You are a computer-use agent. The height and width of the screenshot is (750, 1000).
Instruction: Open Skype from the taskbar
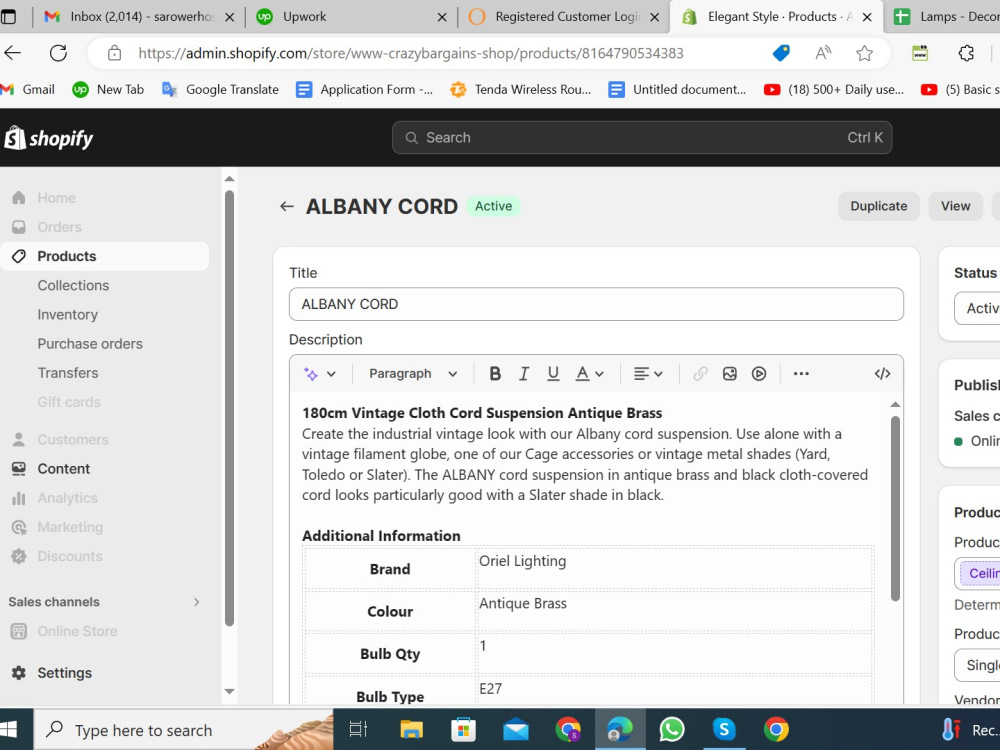724,729
